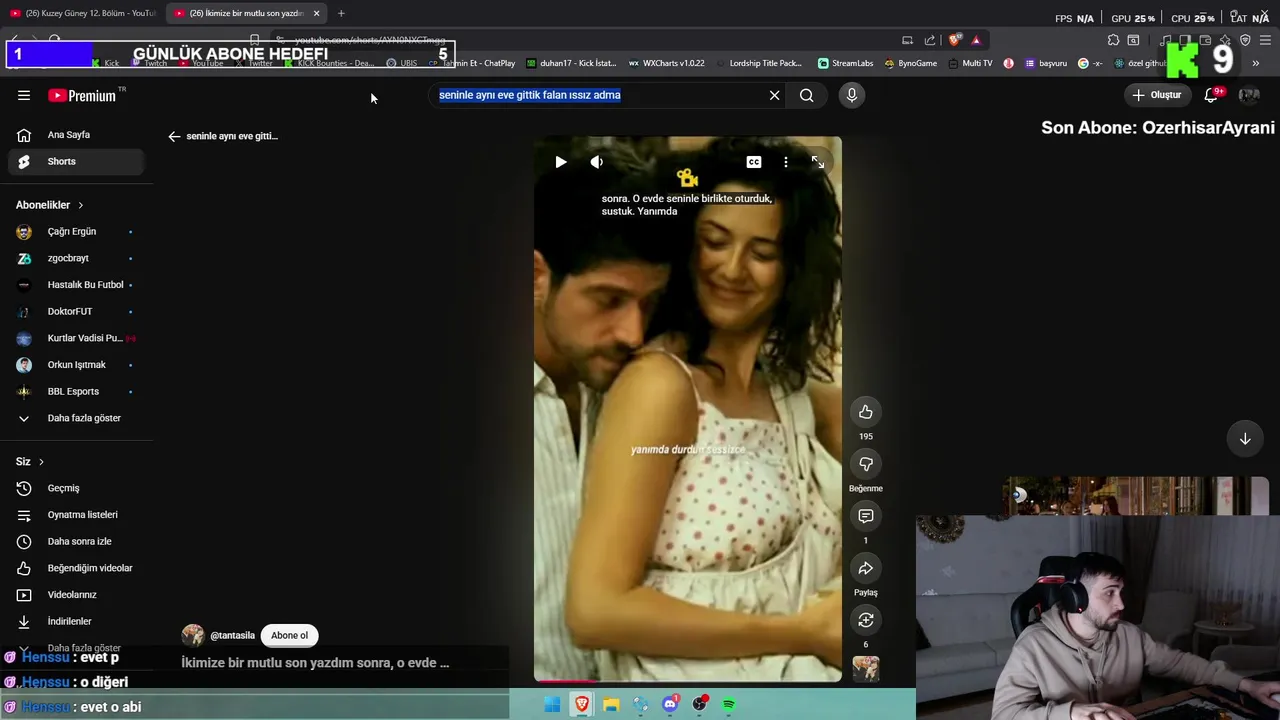Share the Short via Paylaş

coord(866,568)
